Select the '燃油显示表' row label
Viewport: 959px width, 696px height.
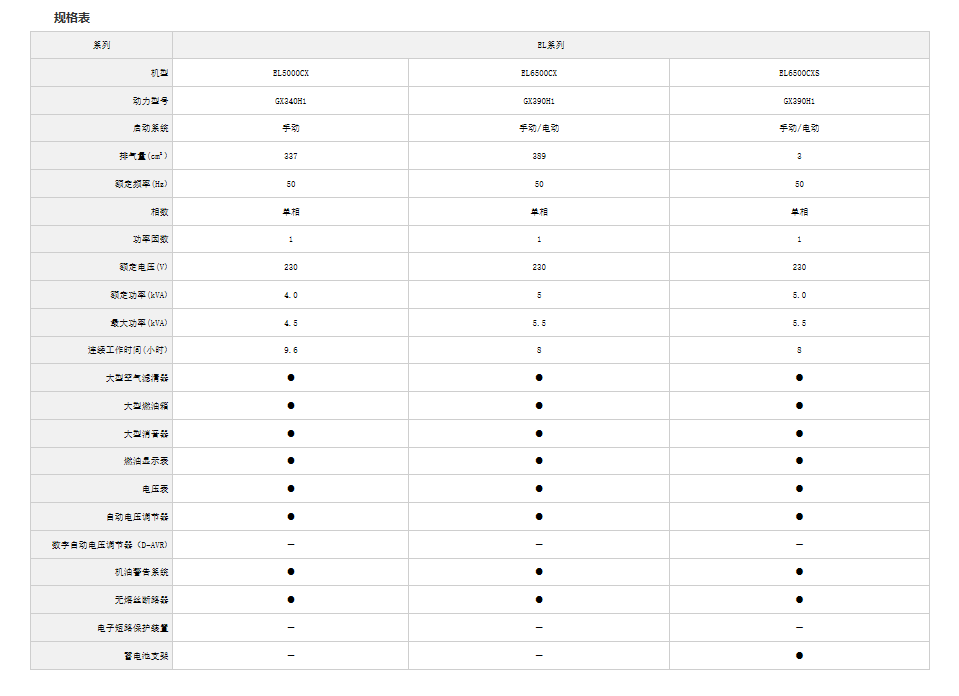(x=146, y=461)
